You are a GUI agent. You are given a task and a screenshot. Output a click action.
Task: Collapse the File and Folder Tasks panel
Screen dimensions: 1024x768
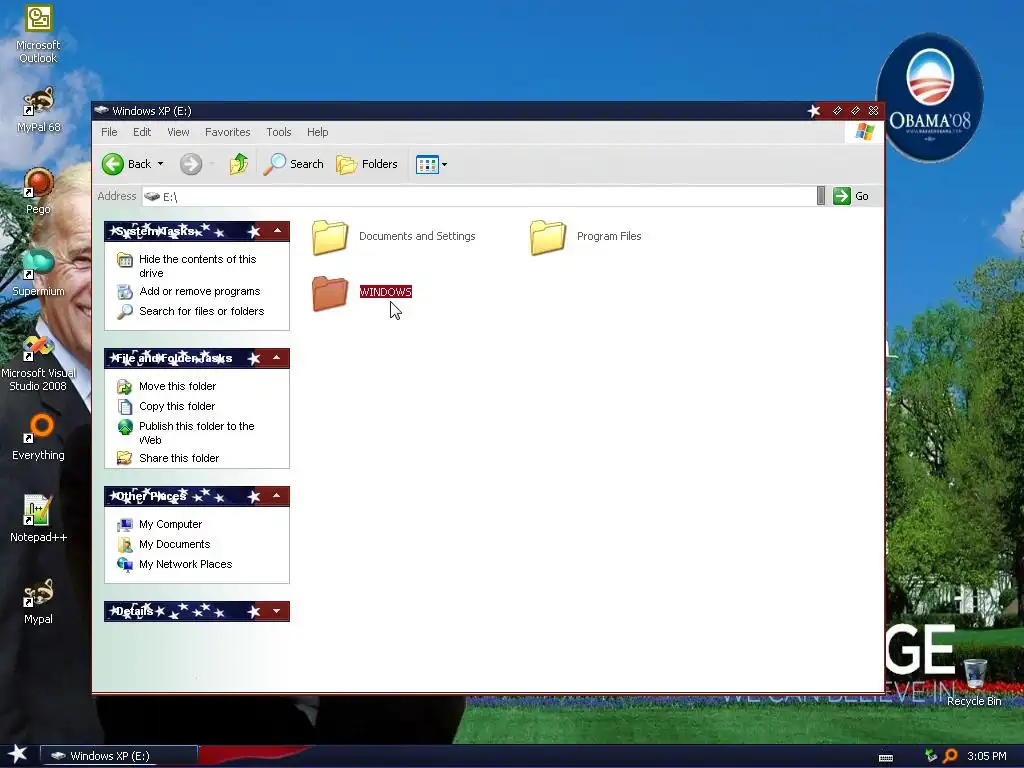[277, 358]
